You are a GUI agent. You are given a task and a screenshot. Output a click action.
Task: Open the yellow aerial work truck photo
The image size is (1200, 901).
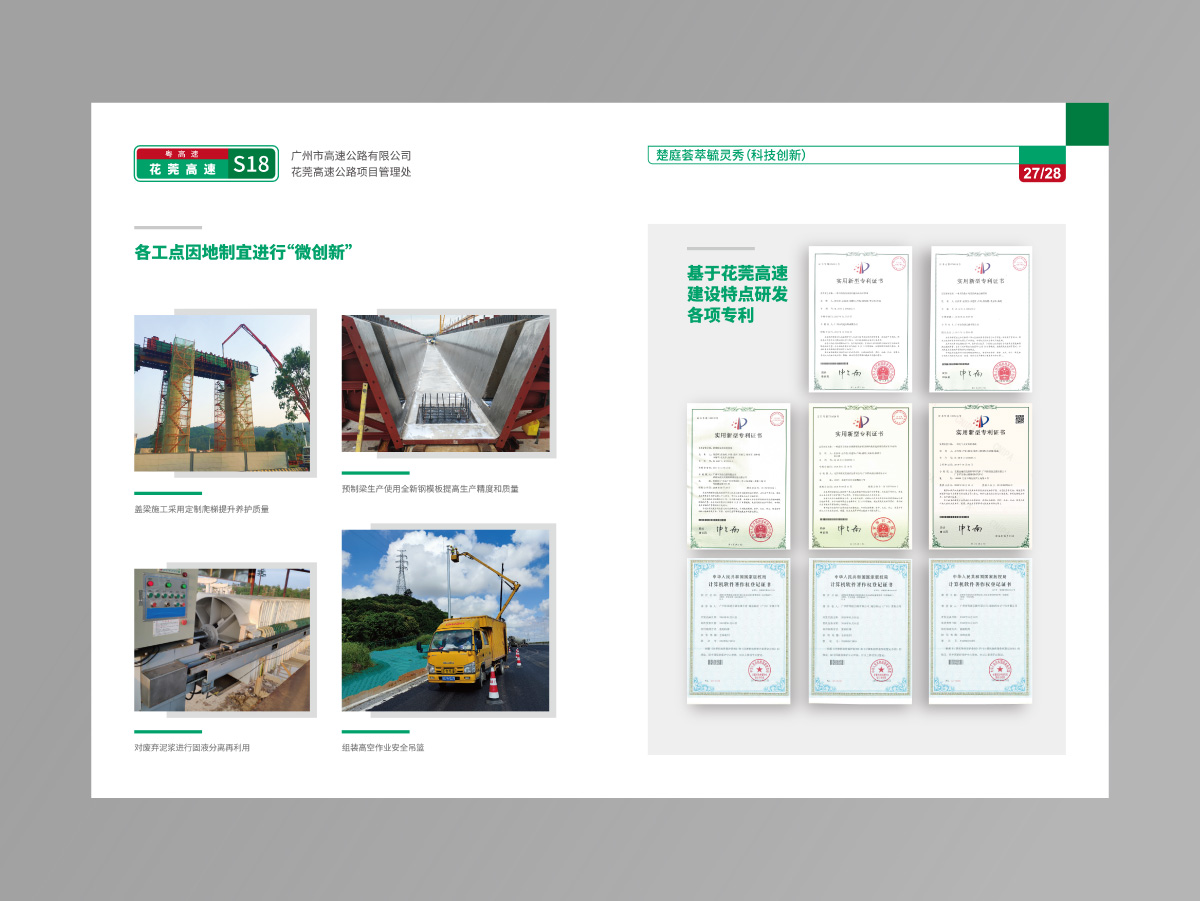coord(445,620)
